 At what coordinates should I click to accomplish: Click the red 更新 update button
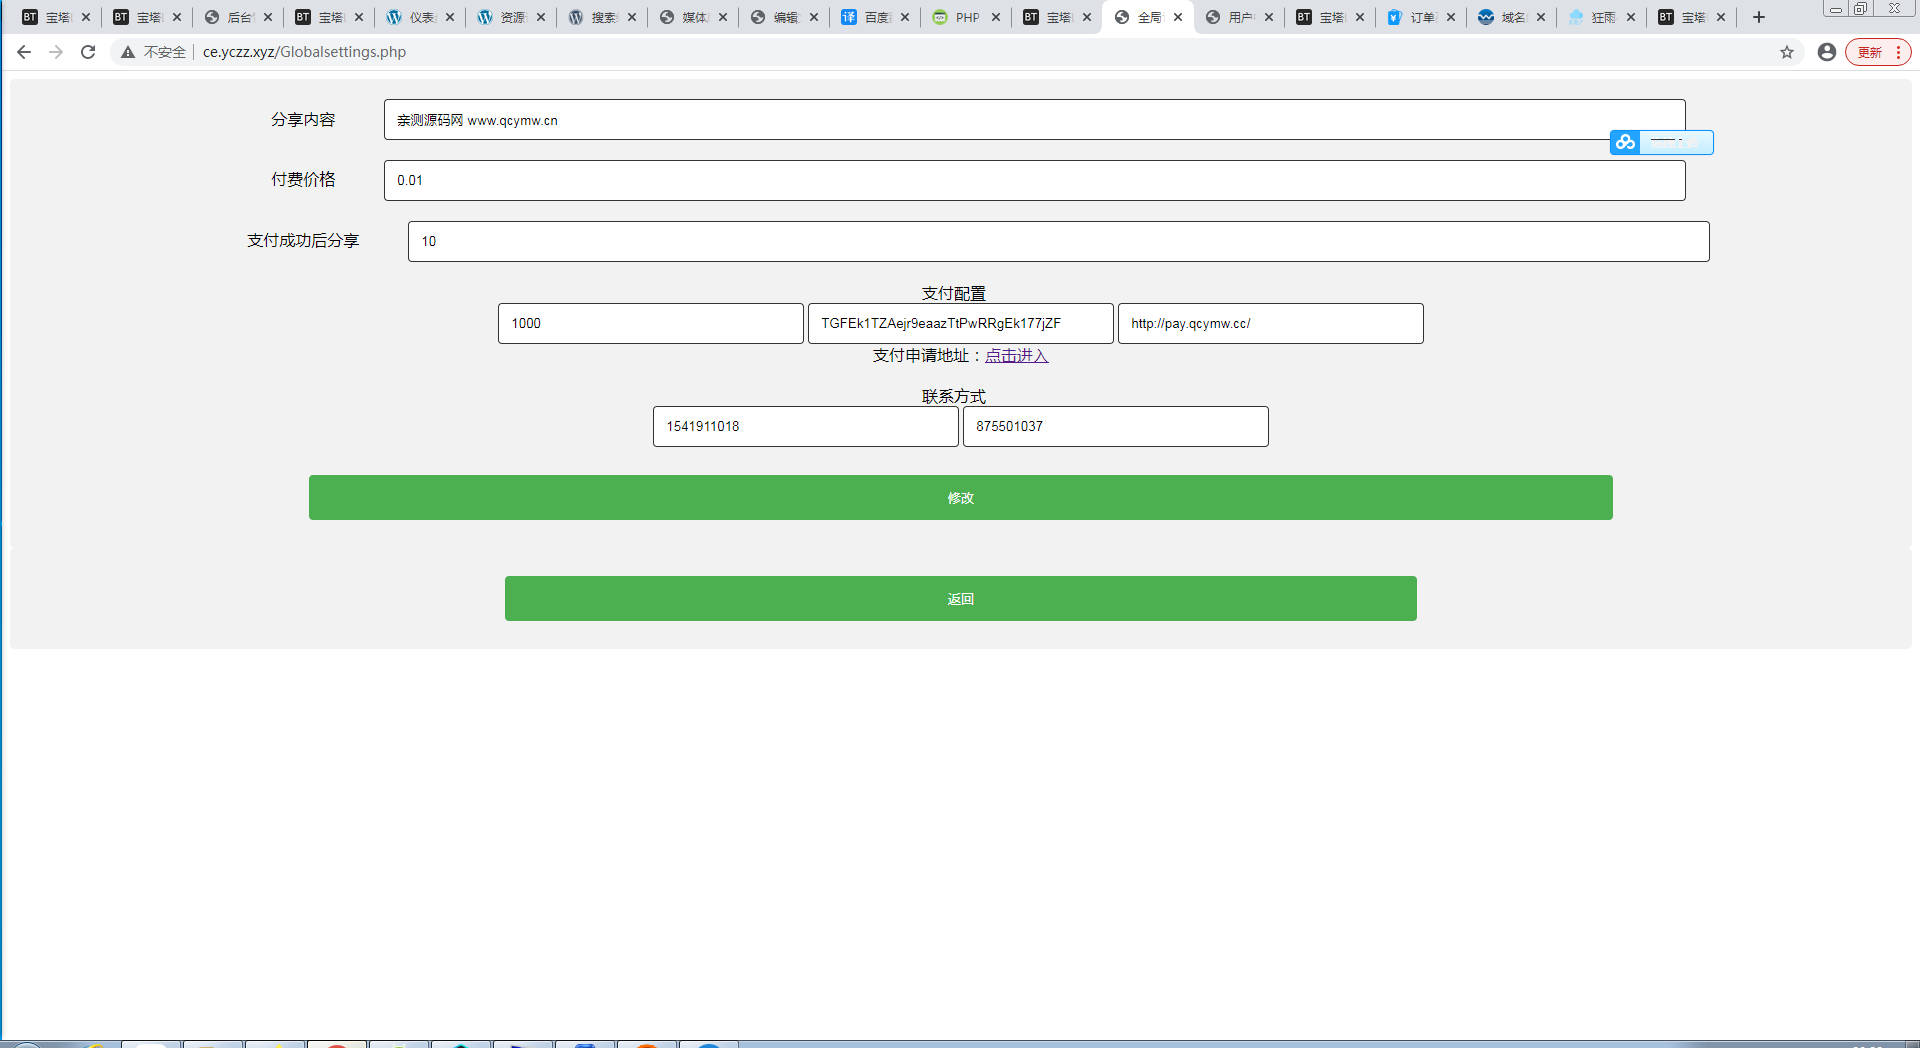click(x=1878, y=52)
